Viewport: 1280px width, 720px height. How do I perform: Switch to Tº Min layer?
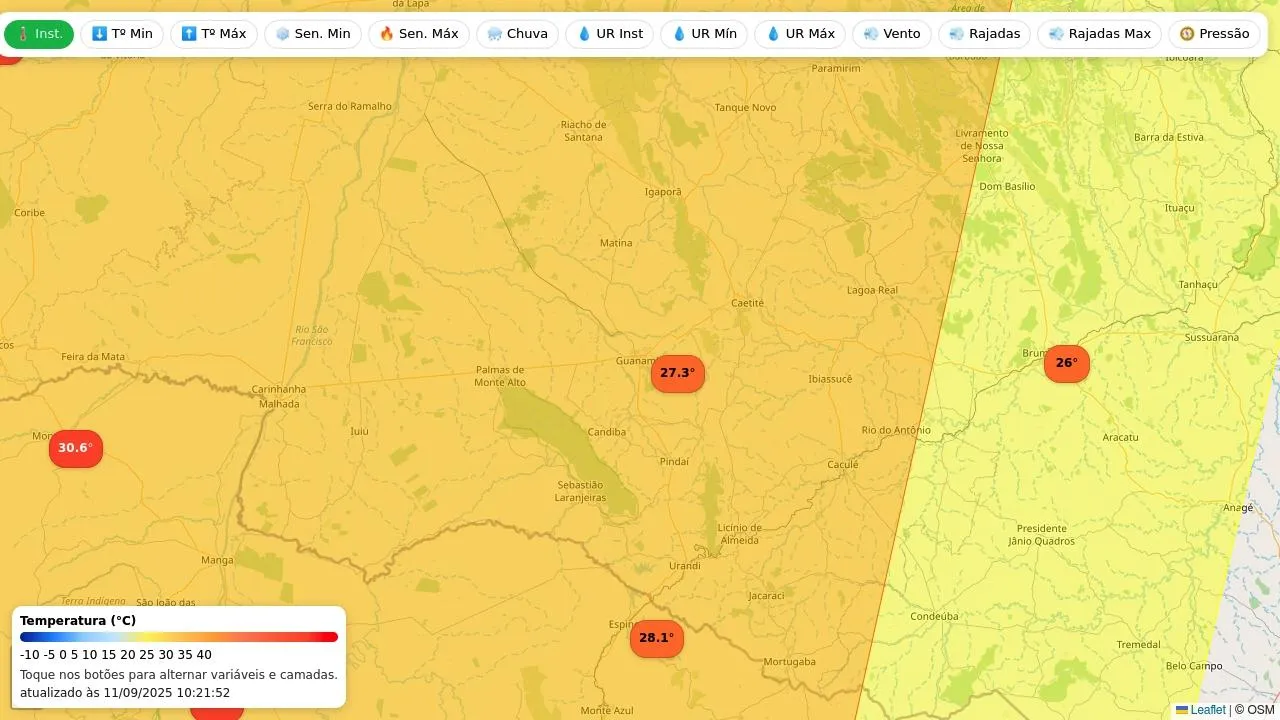click(x=121, y=34)
